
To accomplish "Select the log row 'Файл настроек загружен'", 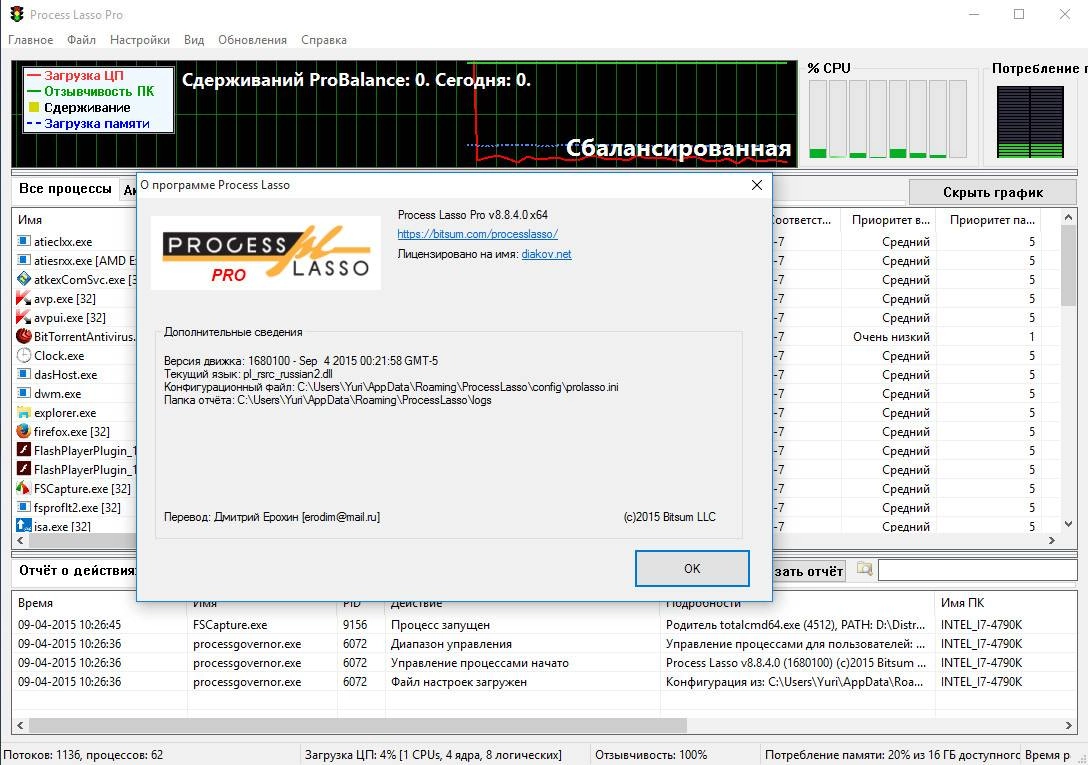I will click(x=543, y=682).
